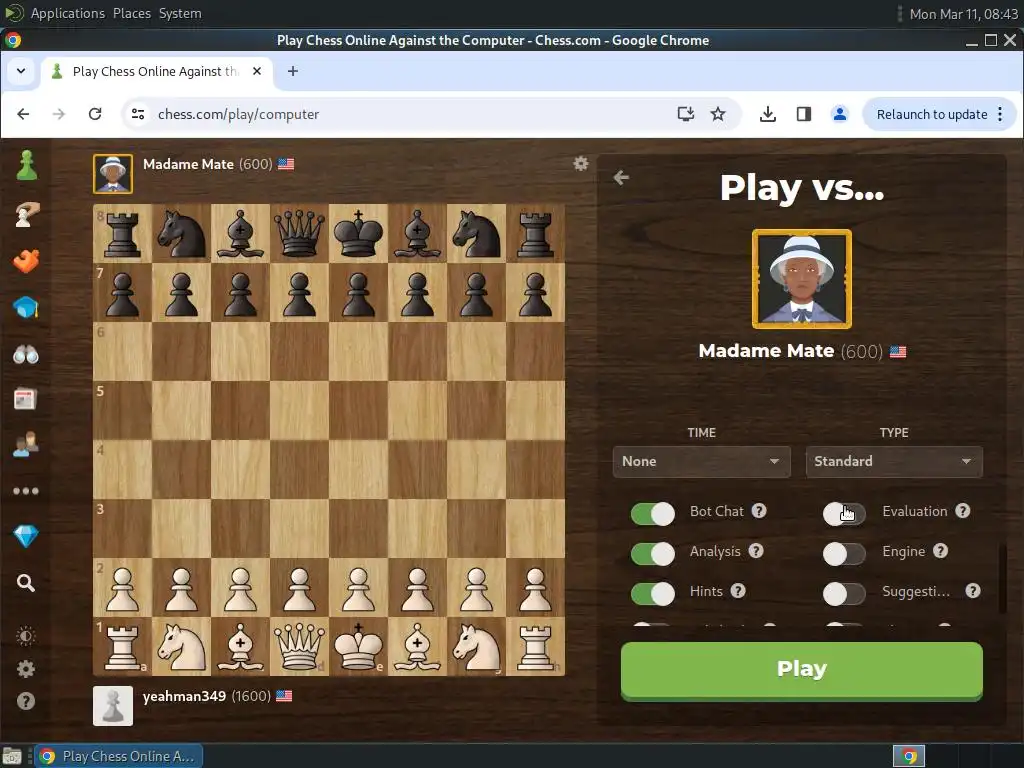Viewport: 1024px width, 768px height.
Task: Show Suggestions help tooltip icon
Action: 973,591
